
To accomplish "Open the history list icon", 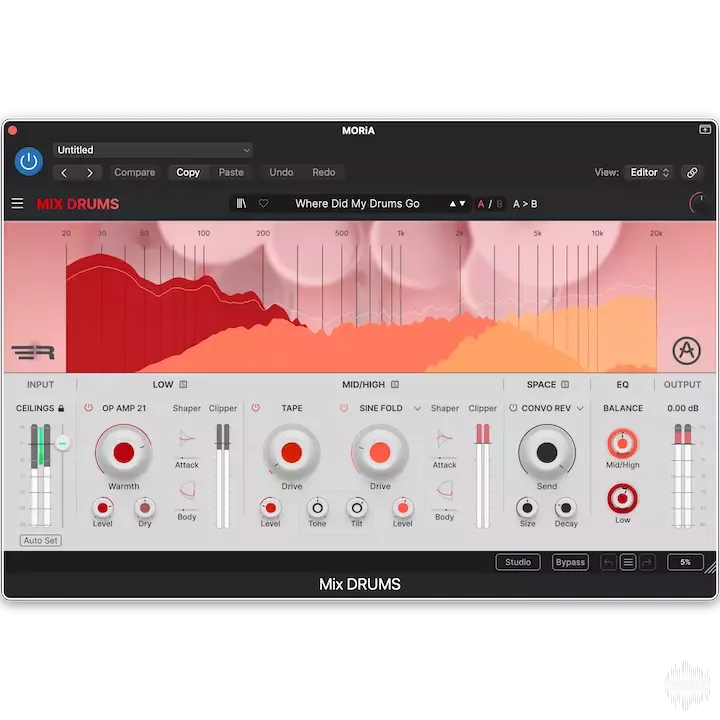I will (x=628, y=562).
